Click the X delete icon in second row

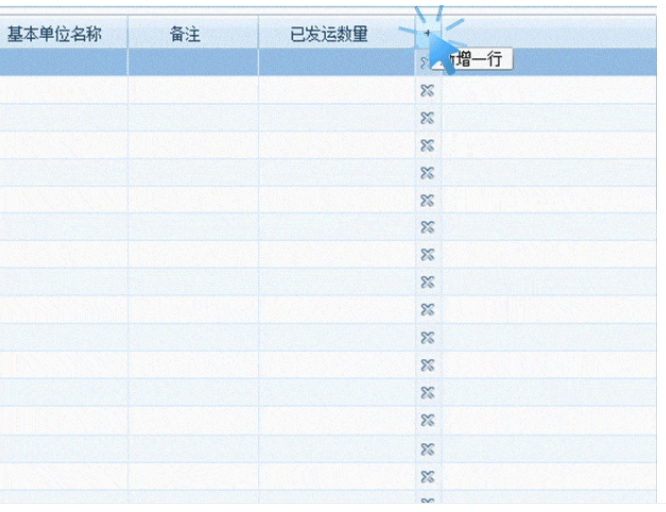[x=427, y=91]
